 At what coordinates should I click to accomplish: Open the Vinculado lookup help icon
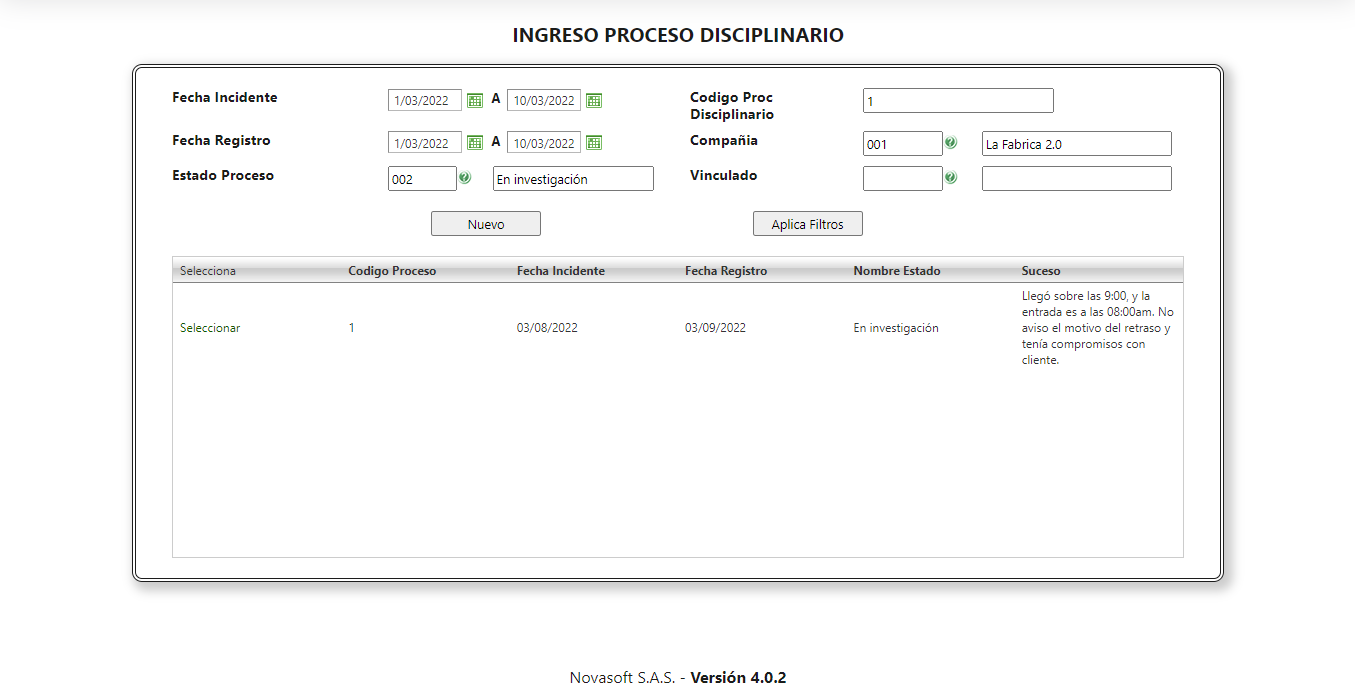(951, 178)
